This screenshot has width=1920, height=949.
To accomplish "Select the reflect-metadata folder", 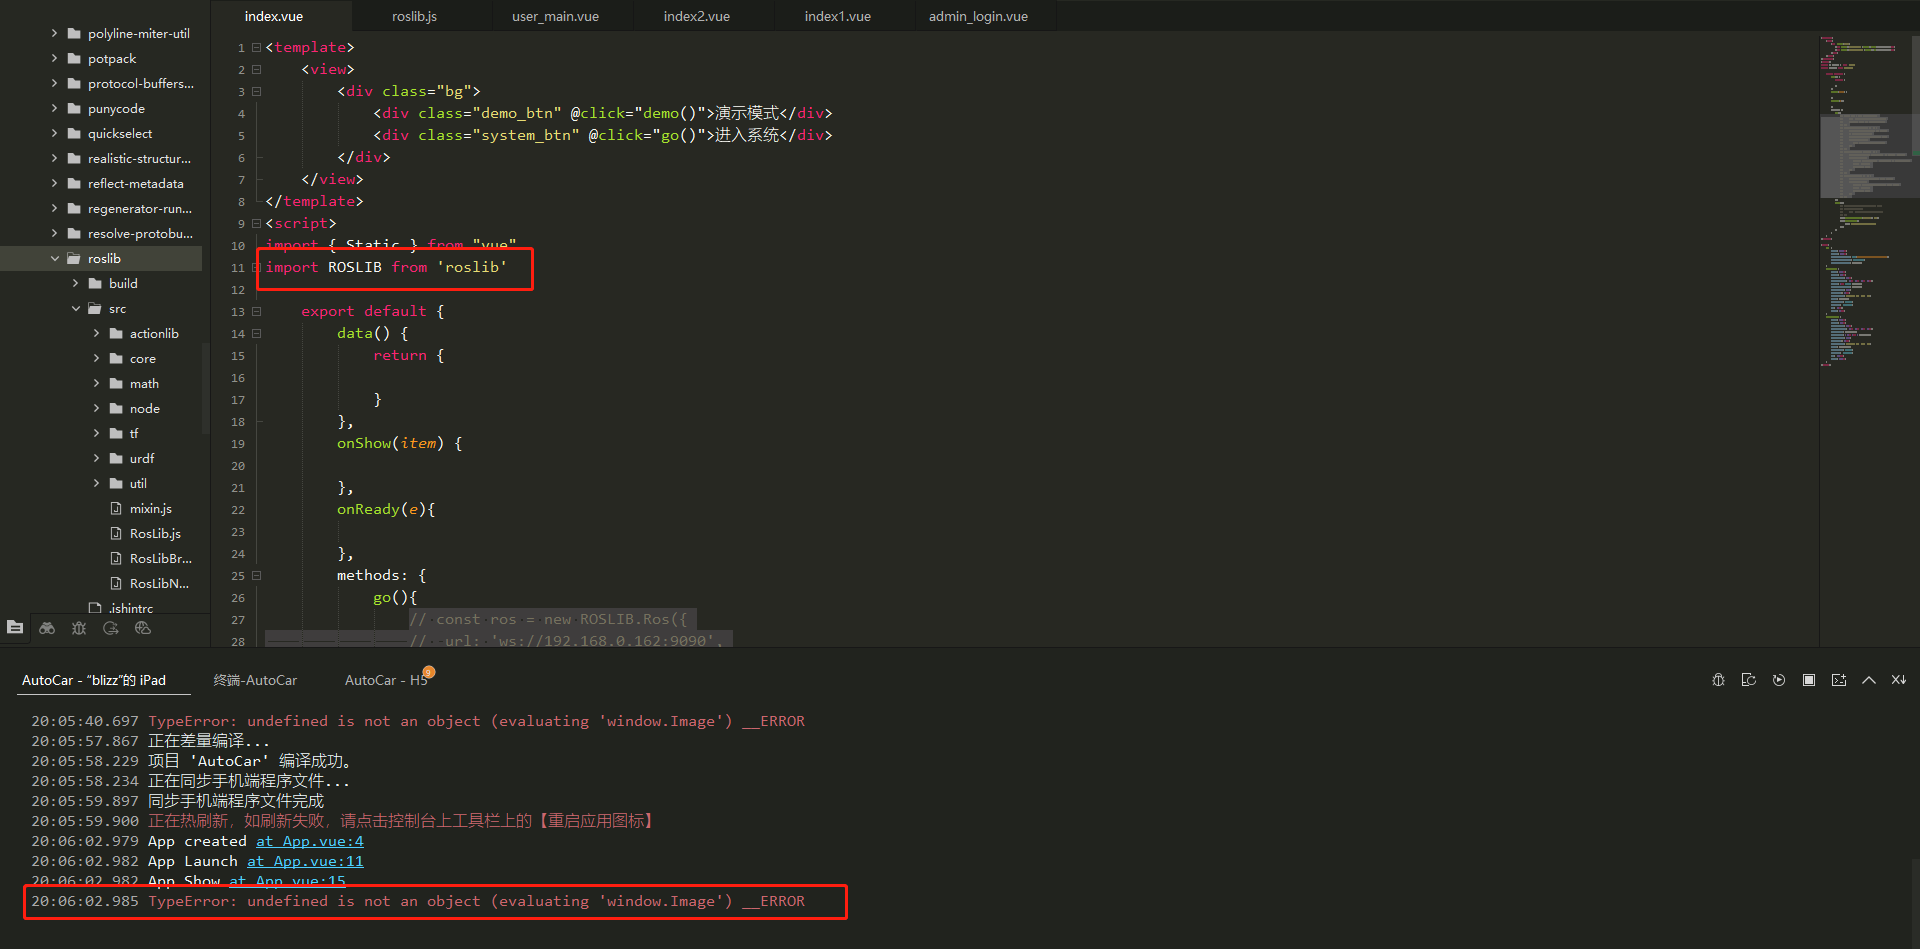I will pos(101,183).
